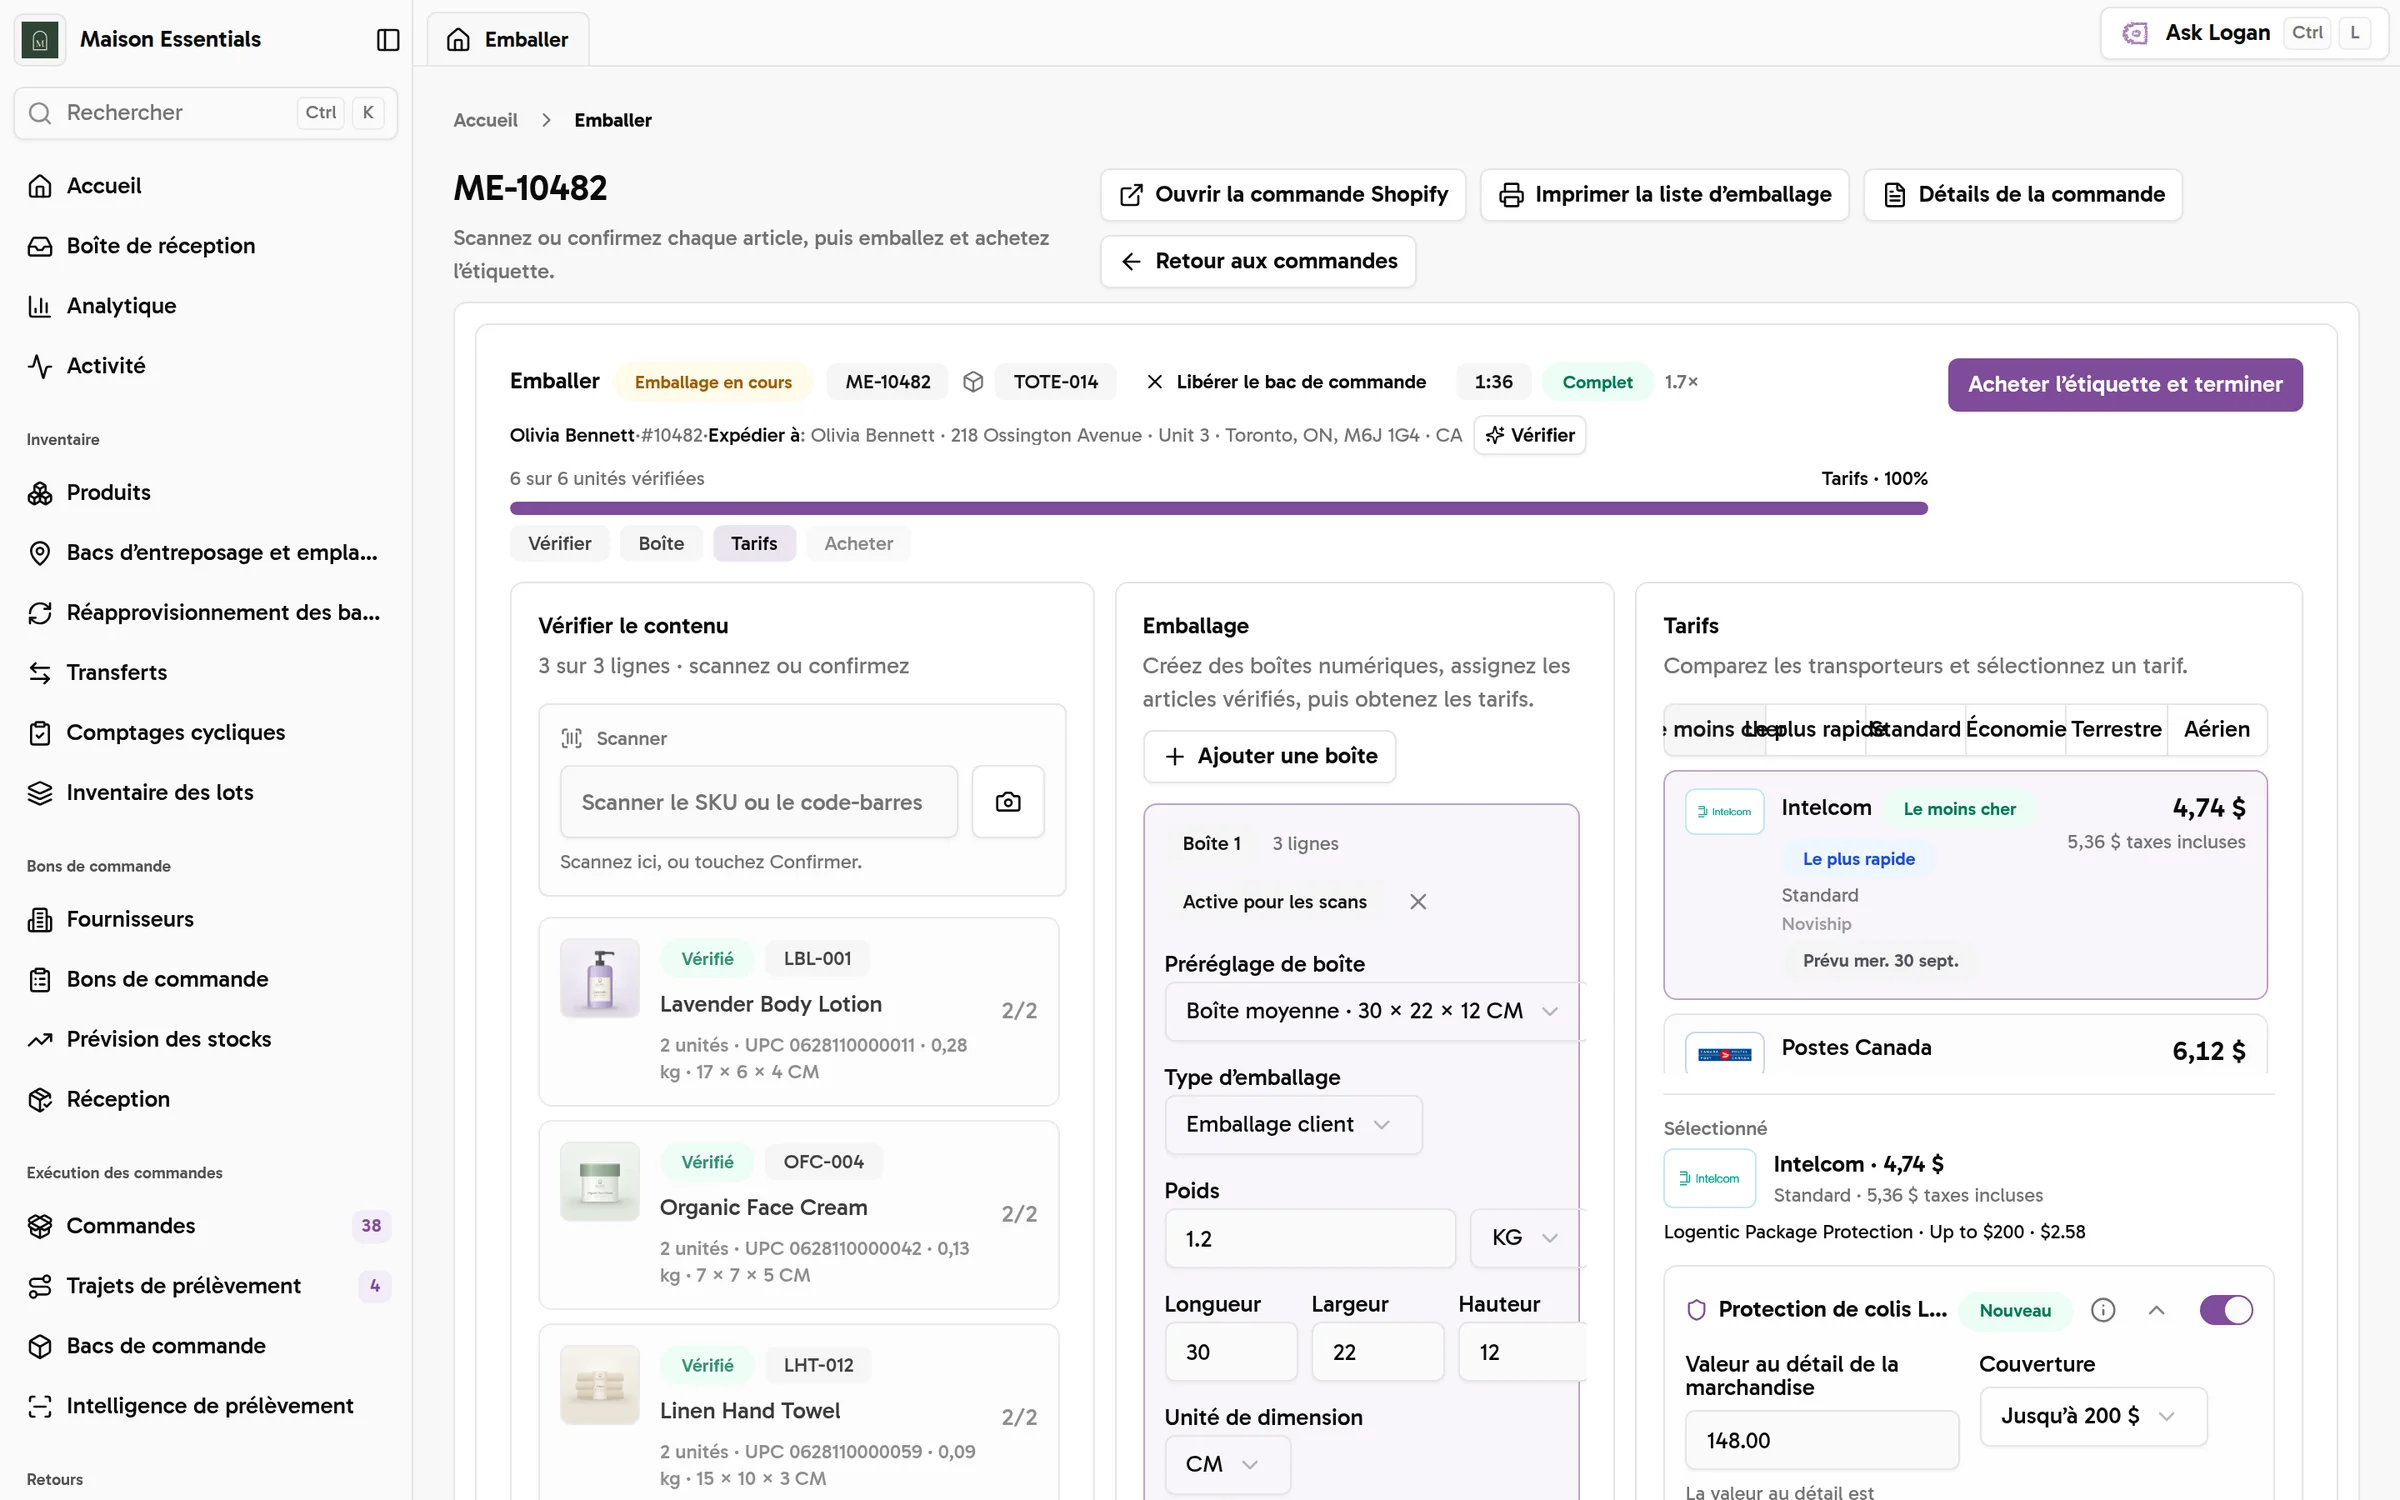Click Ouvrir la commande Shopify

tap(1283, 195)
